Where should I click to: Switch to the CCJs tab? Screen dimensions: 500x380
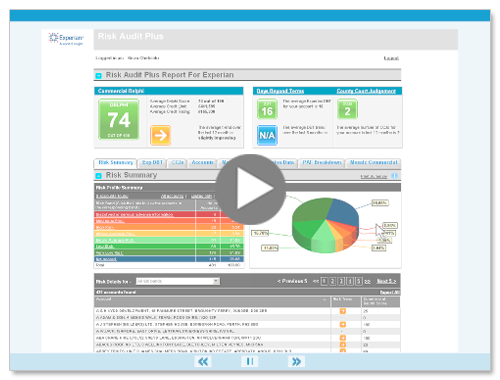point(177,163)
